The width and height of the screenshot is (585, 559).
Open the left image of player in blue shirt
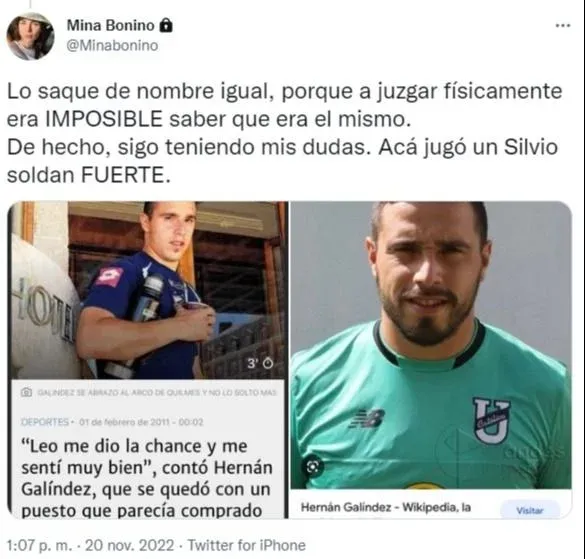pos(148,290)
